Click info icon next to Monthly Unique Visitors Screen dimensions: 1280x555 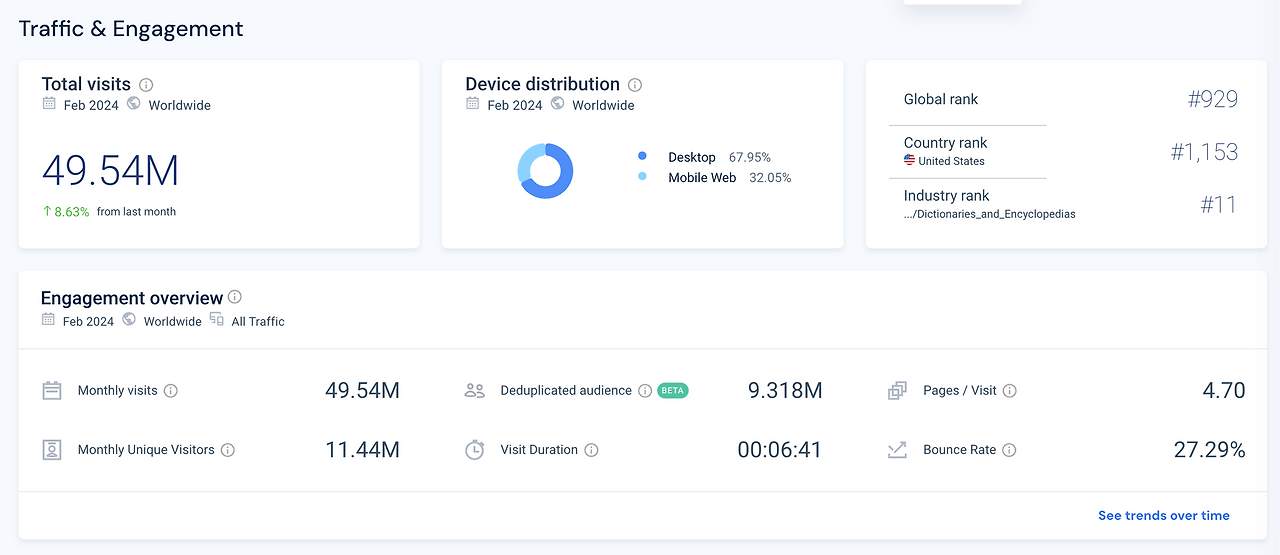(228, 450)
